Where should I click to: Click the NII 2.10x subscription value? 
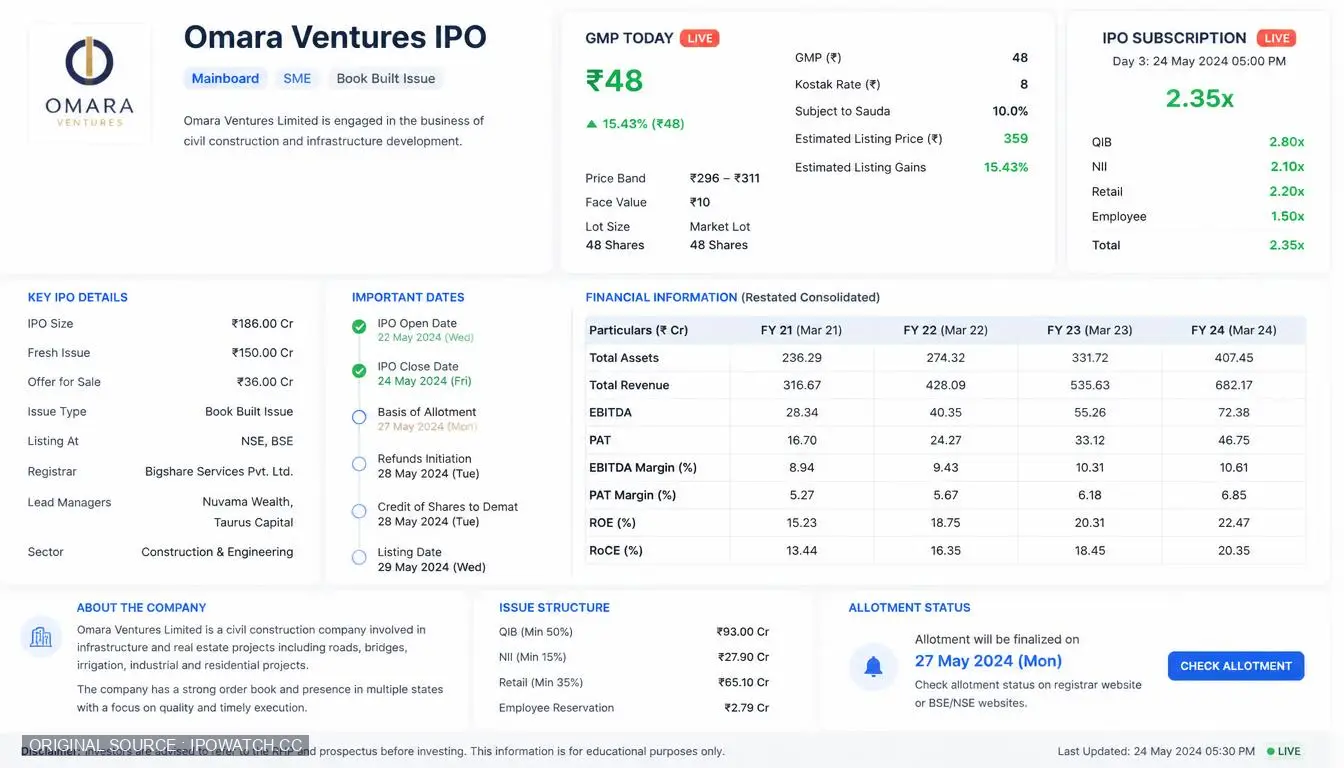[1287, 167]
